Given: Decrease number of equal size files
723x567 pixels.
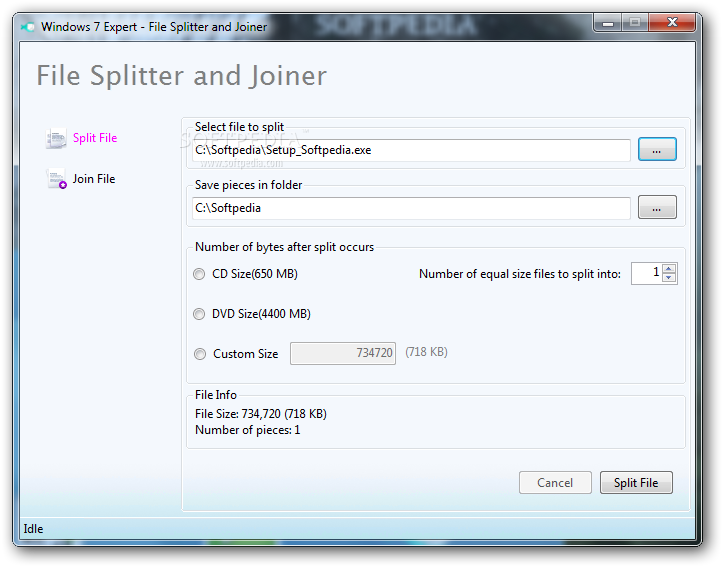Looking at the screenshot, I should pos(669,278).
